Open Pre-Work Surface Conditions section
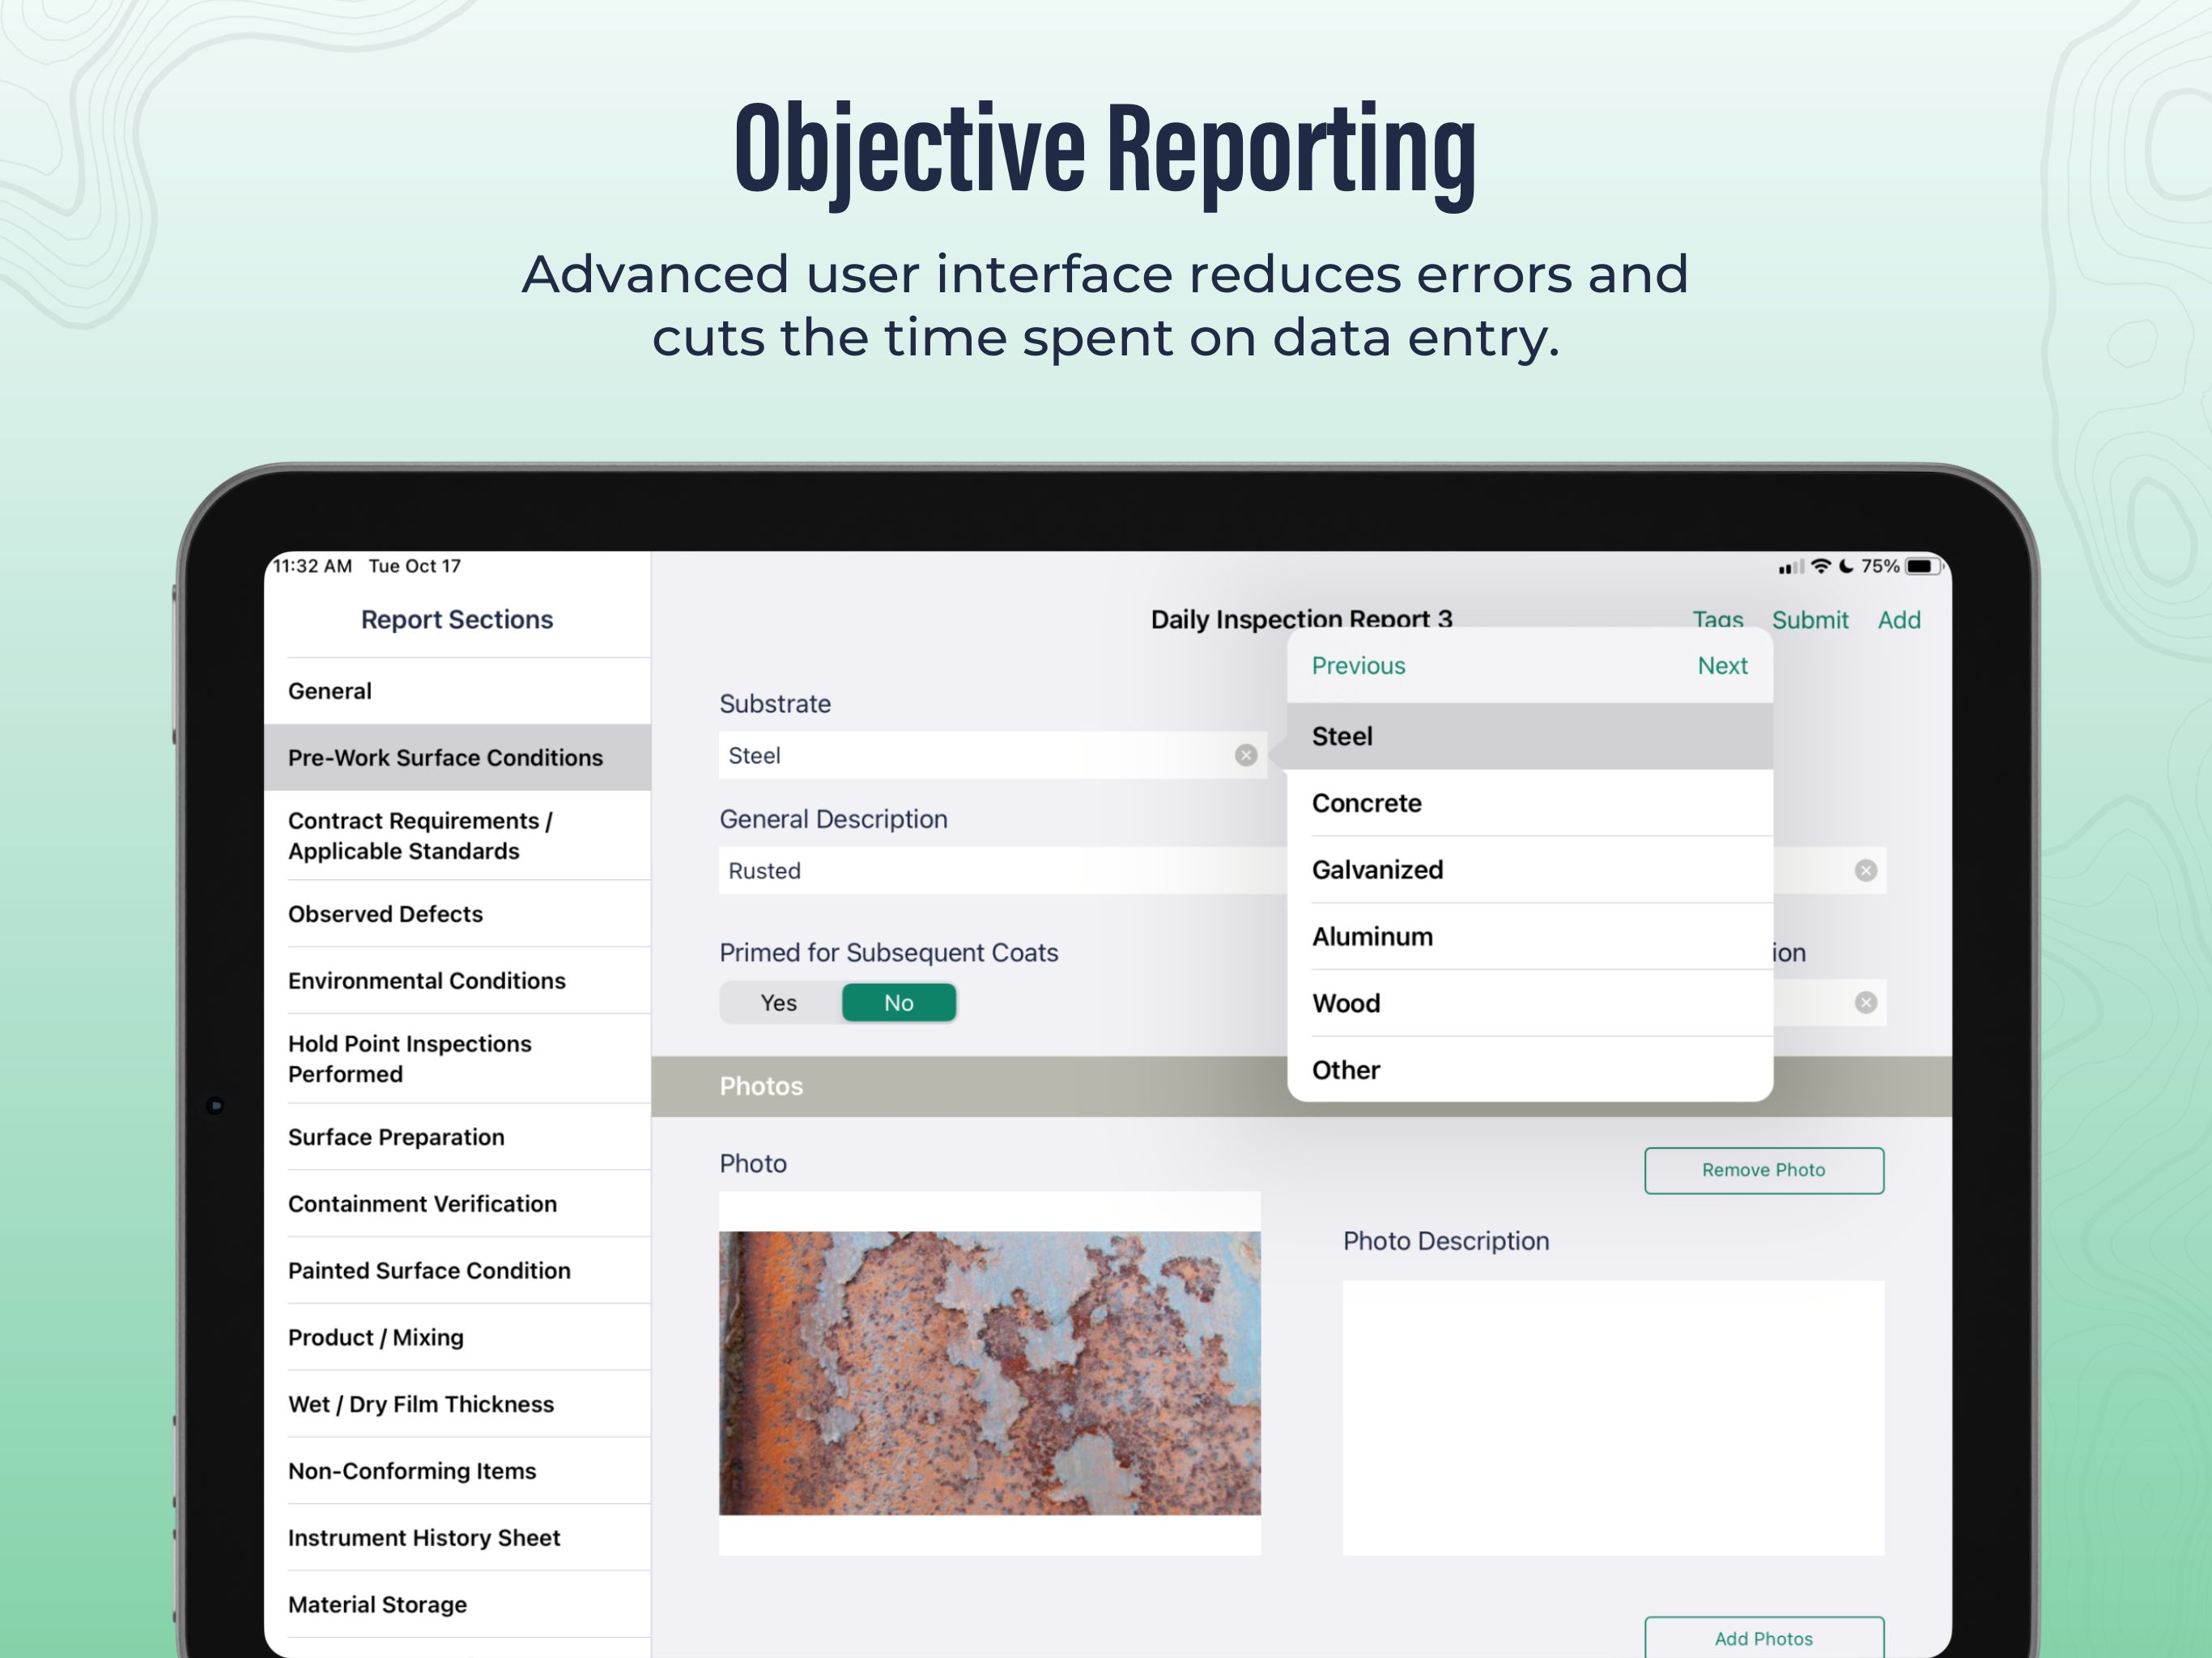The width and height of the screenshot is (2212, 1658). (x=457, y=758)
